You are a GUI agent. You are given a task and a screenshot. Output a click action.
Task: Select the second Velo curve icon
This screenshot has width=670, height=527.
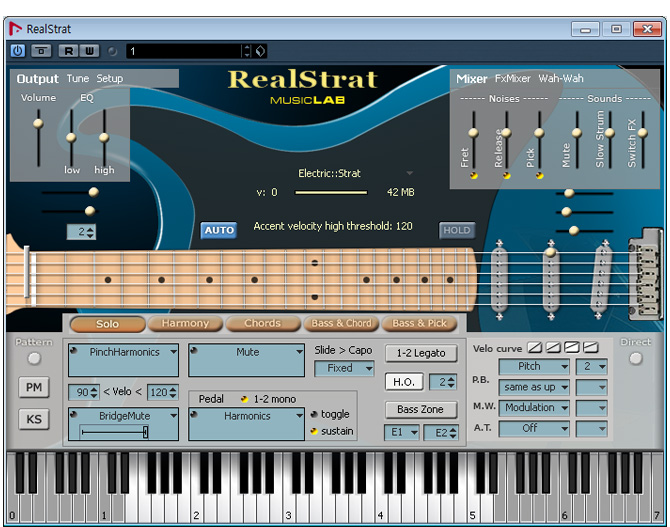pyautogui.click(x=553, y=347)
